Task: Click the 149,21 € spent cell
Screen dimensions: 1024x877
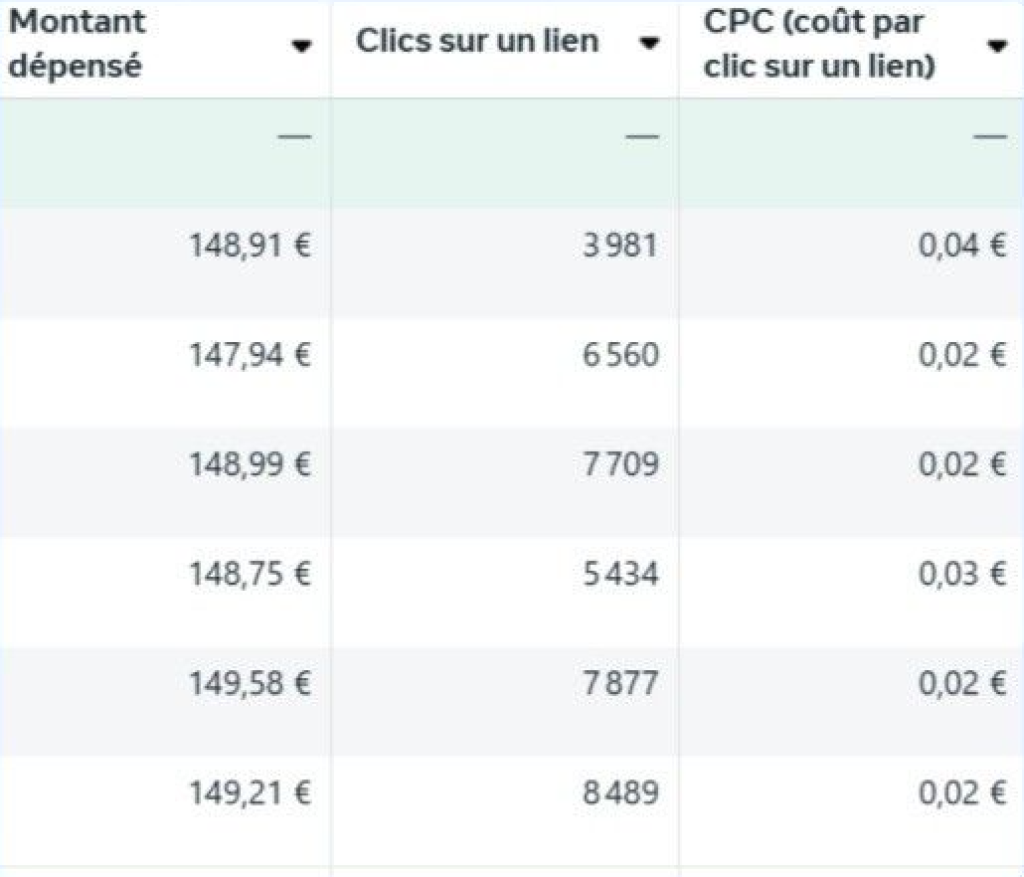Action: click(x=250, y=793)
